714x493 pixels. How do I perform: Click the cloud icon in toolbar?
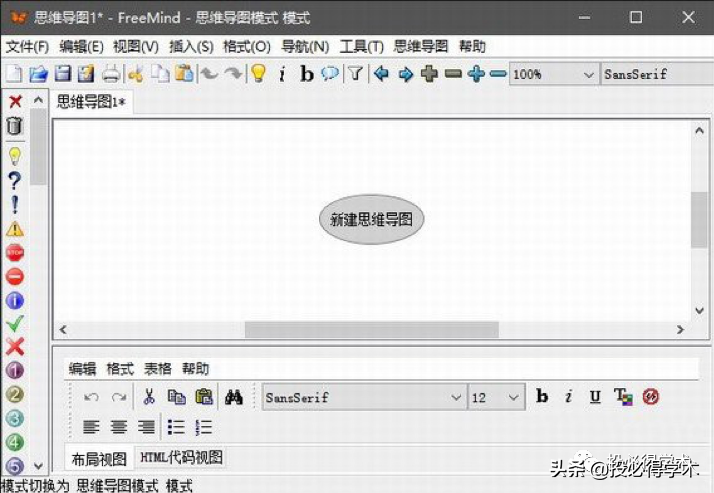(x=330, y=73)
